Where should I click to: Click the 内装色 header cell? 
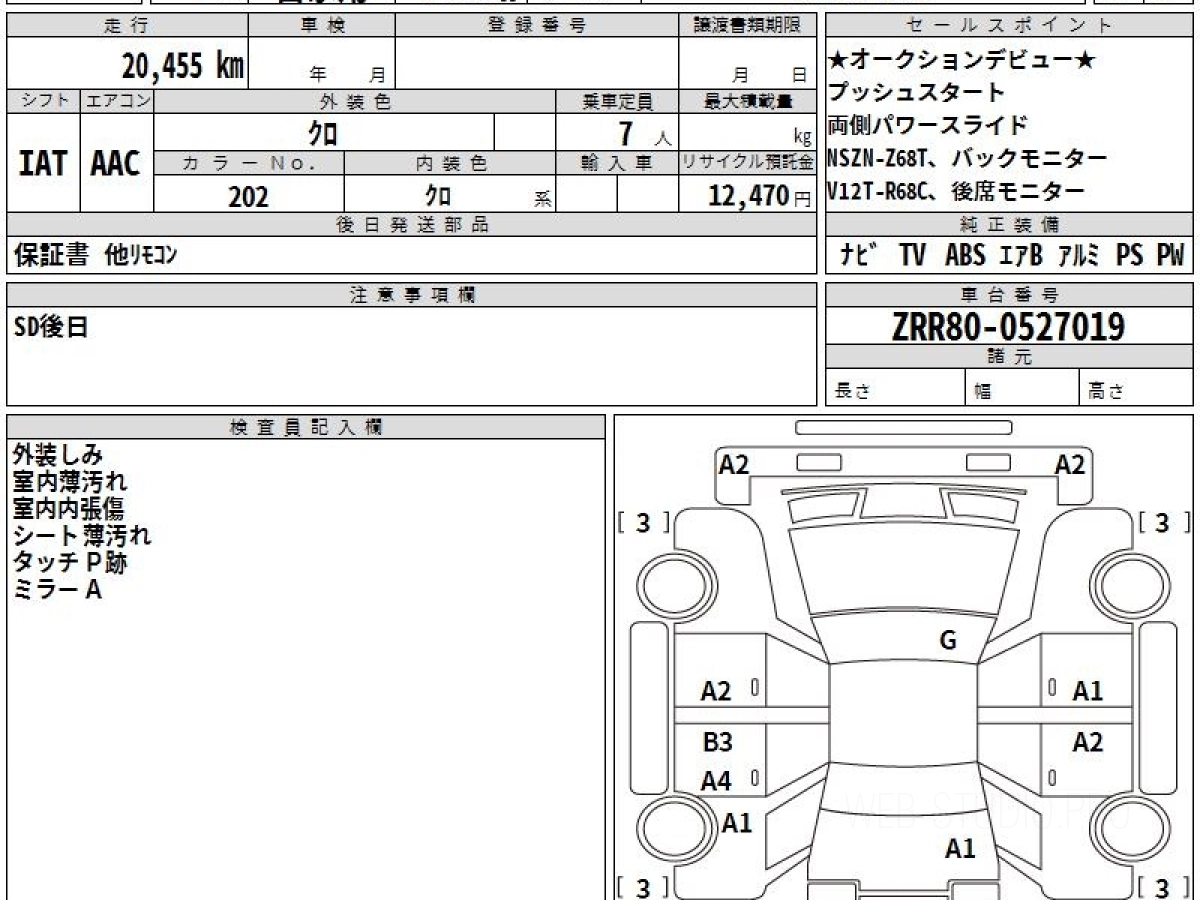click(x=450, y=163)
